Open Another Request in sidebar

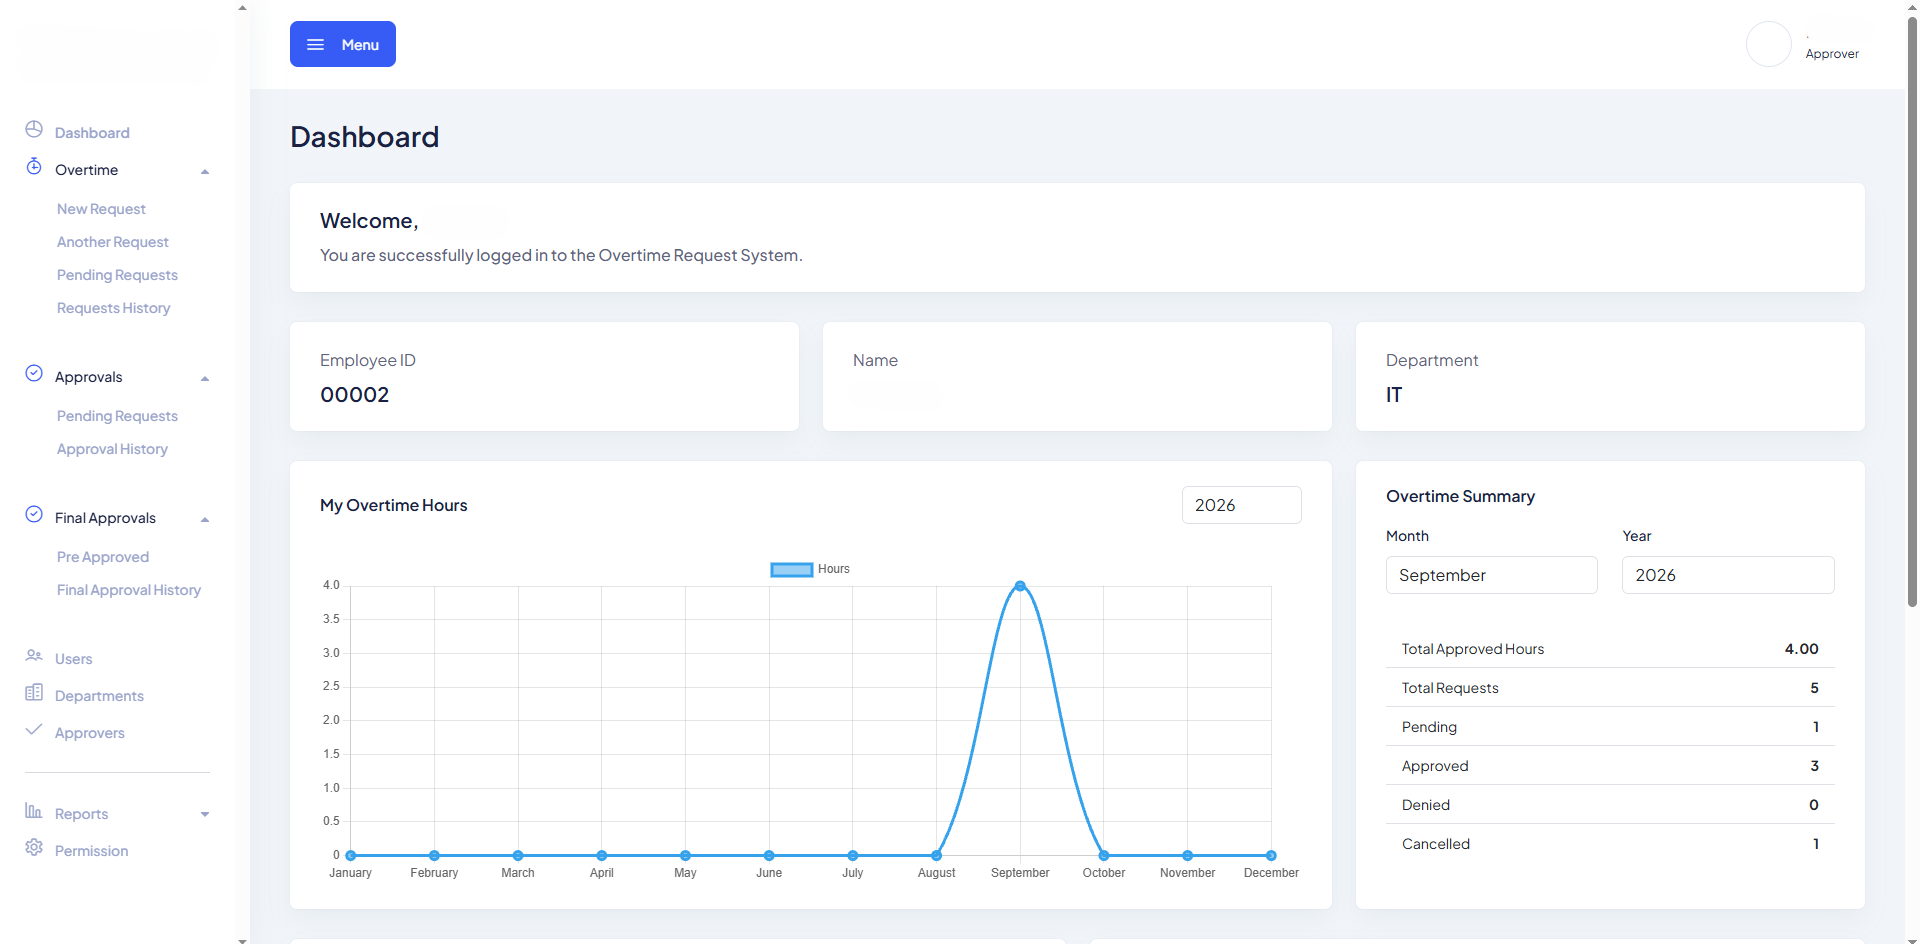click(113, 242)
